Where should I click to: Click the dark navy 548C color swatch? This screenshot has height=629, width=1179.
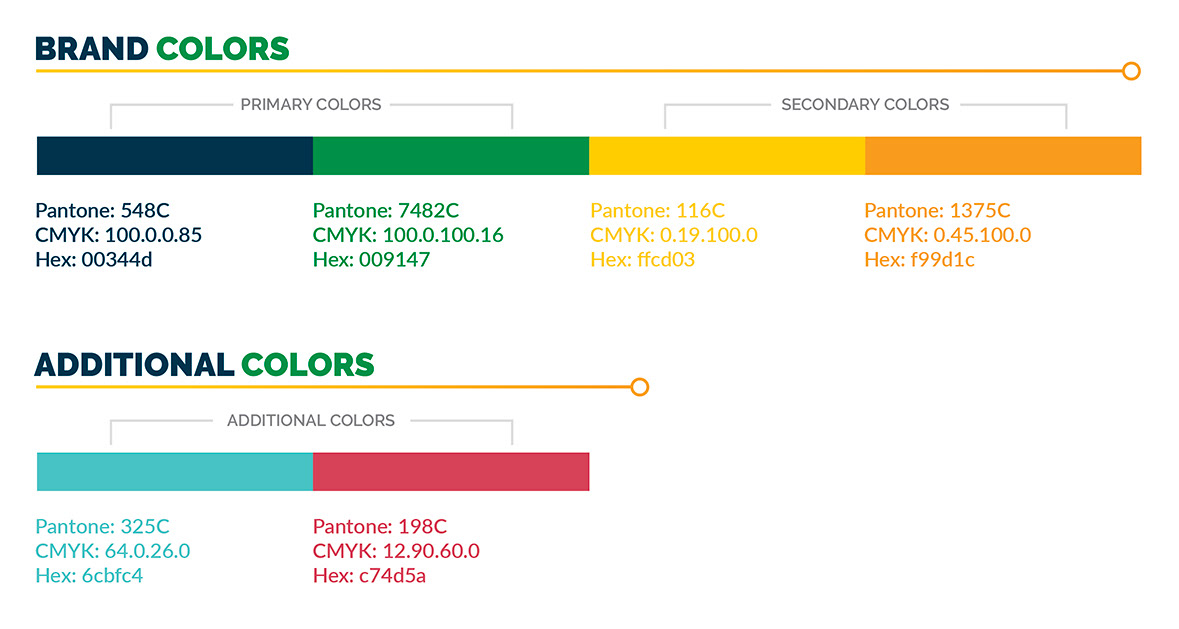pyautogui.click(x=175, y=155)
